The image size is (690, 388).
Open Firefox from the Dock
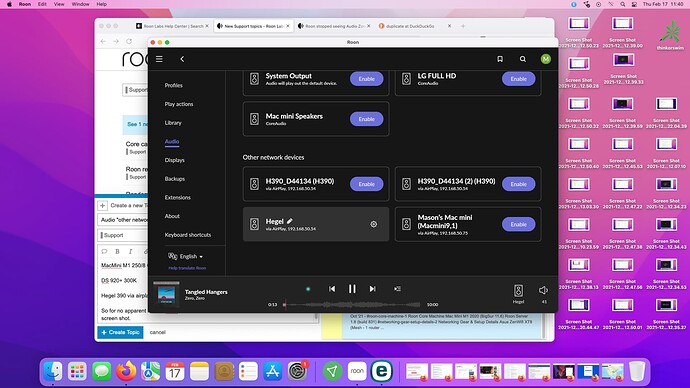(x=126, y=371)
